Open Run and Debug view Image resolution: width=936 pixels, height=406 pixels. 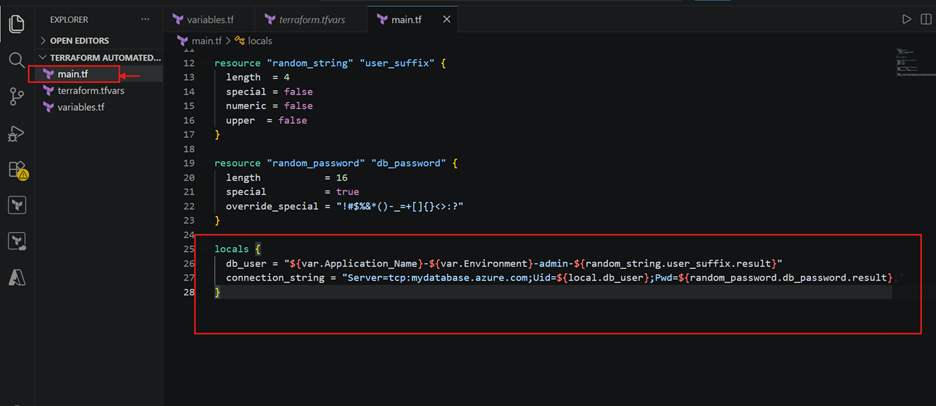click(17, 133)
